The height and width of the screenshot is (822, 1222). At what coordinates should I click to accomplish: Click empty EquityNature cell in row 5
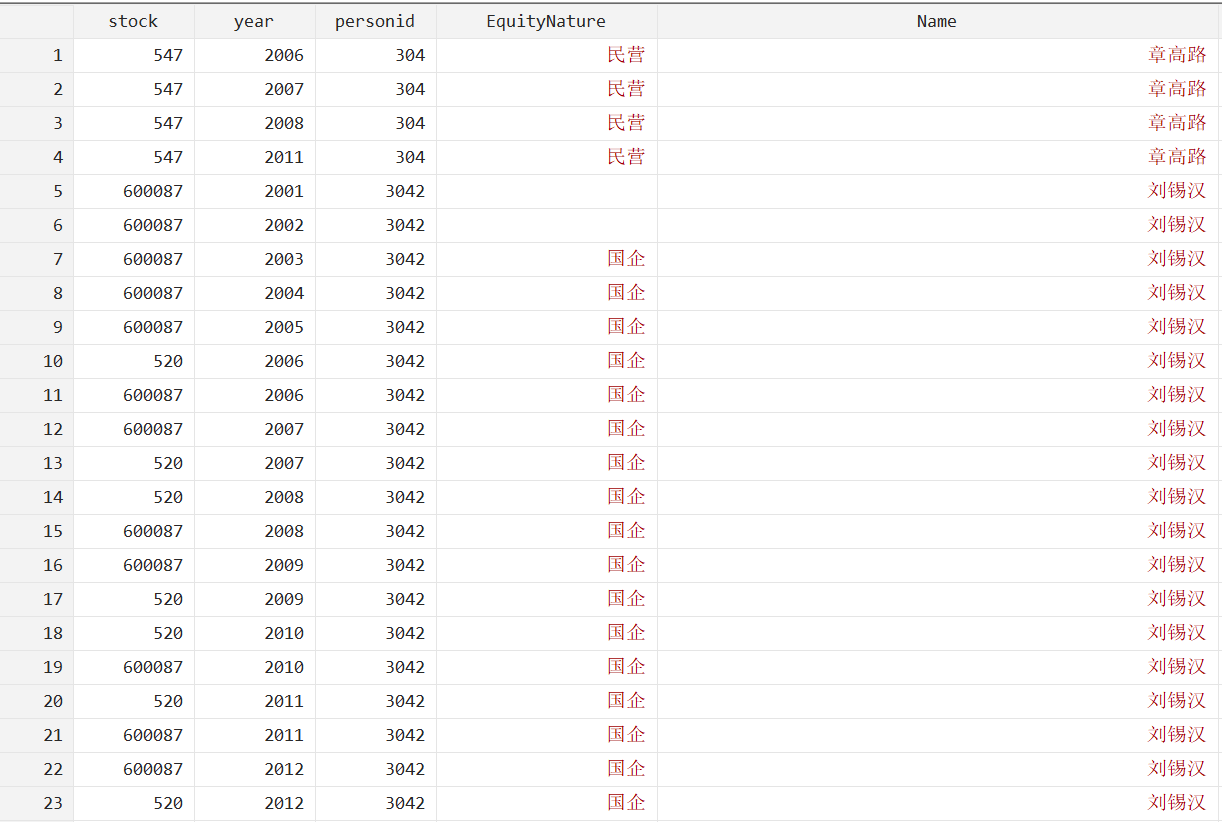[x=547, y=191]
